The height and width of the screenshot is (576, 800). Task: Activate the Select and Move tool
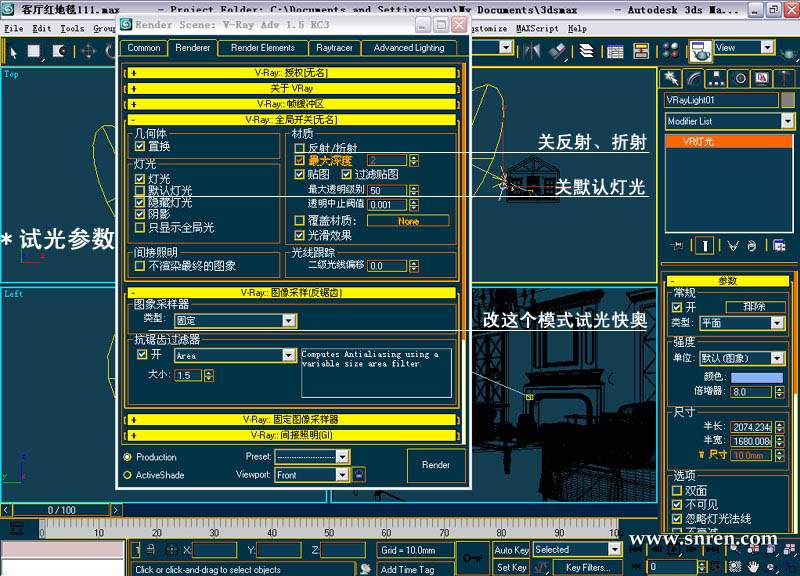[x=88, y=52]
